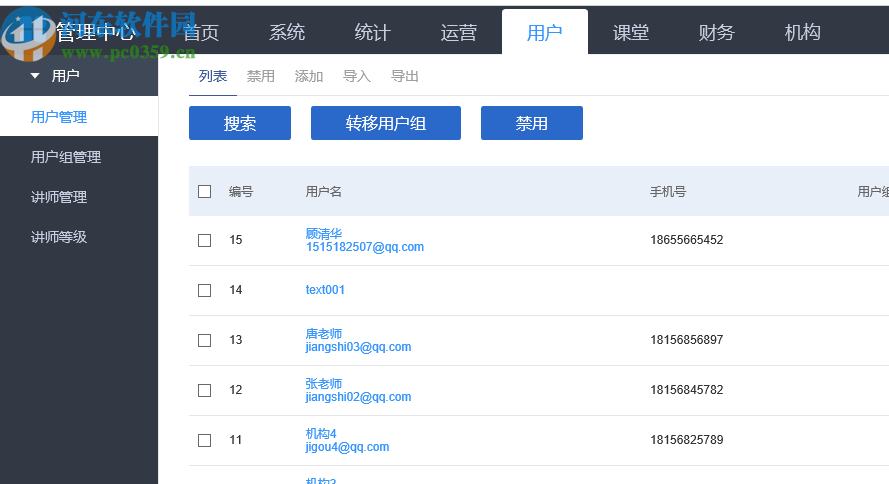Check the box for user number 13

(205, 340)
